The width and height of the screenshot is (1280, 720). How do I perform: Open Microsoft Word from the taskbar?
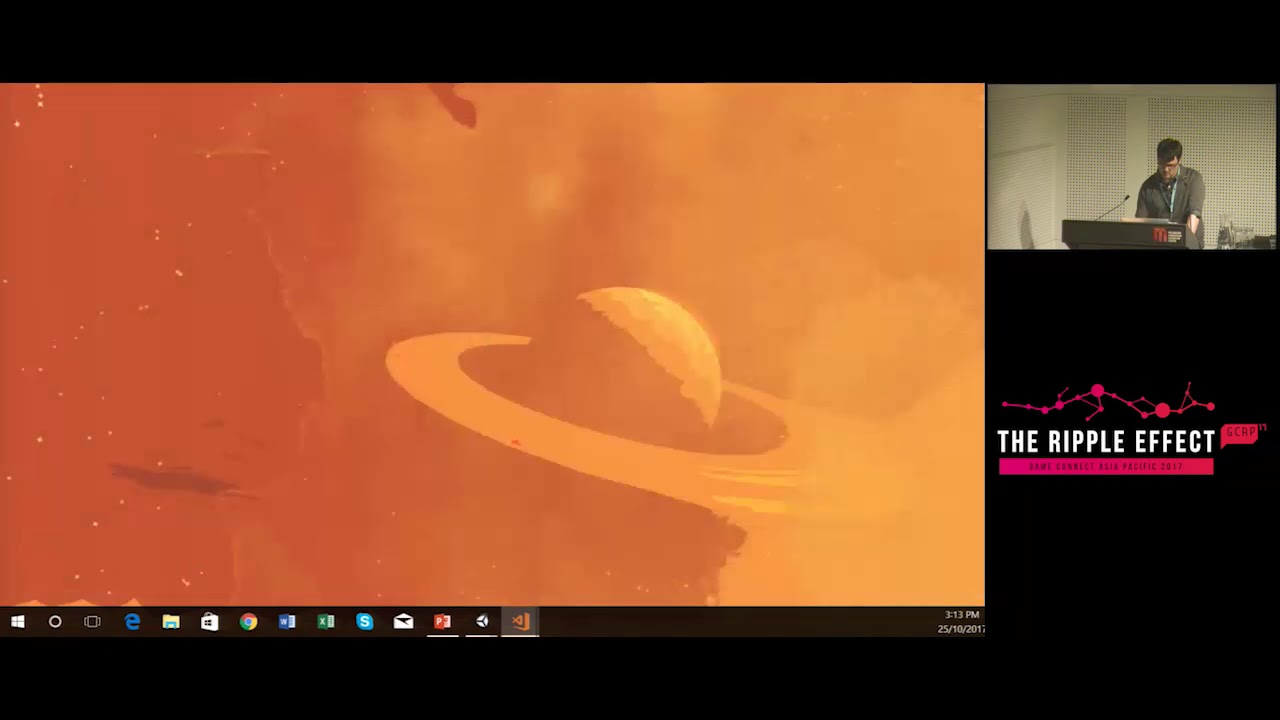coord(287,622)
